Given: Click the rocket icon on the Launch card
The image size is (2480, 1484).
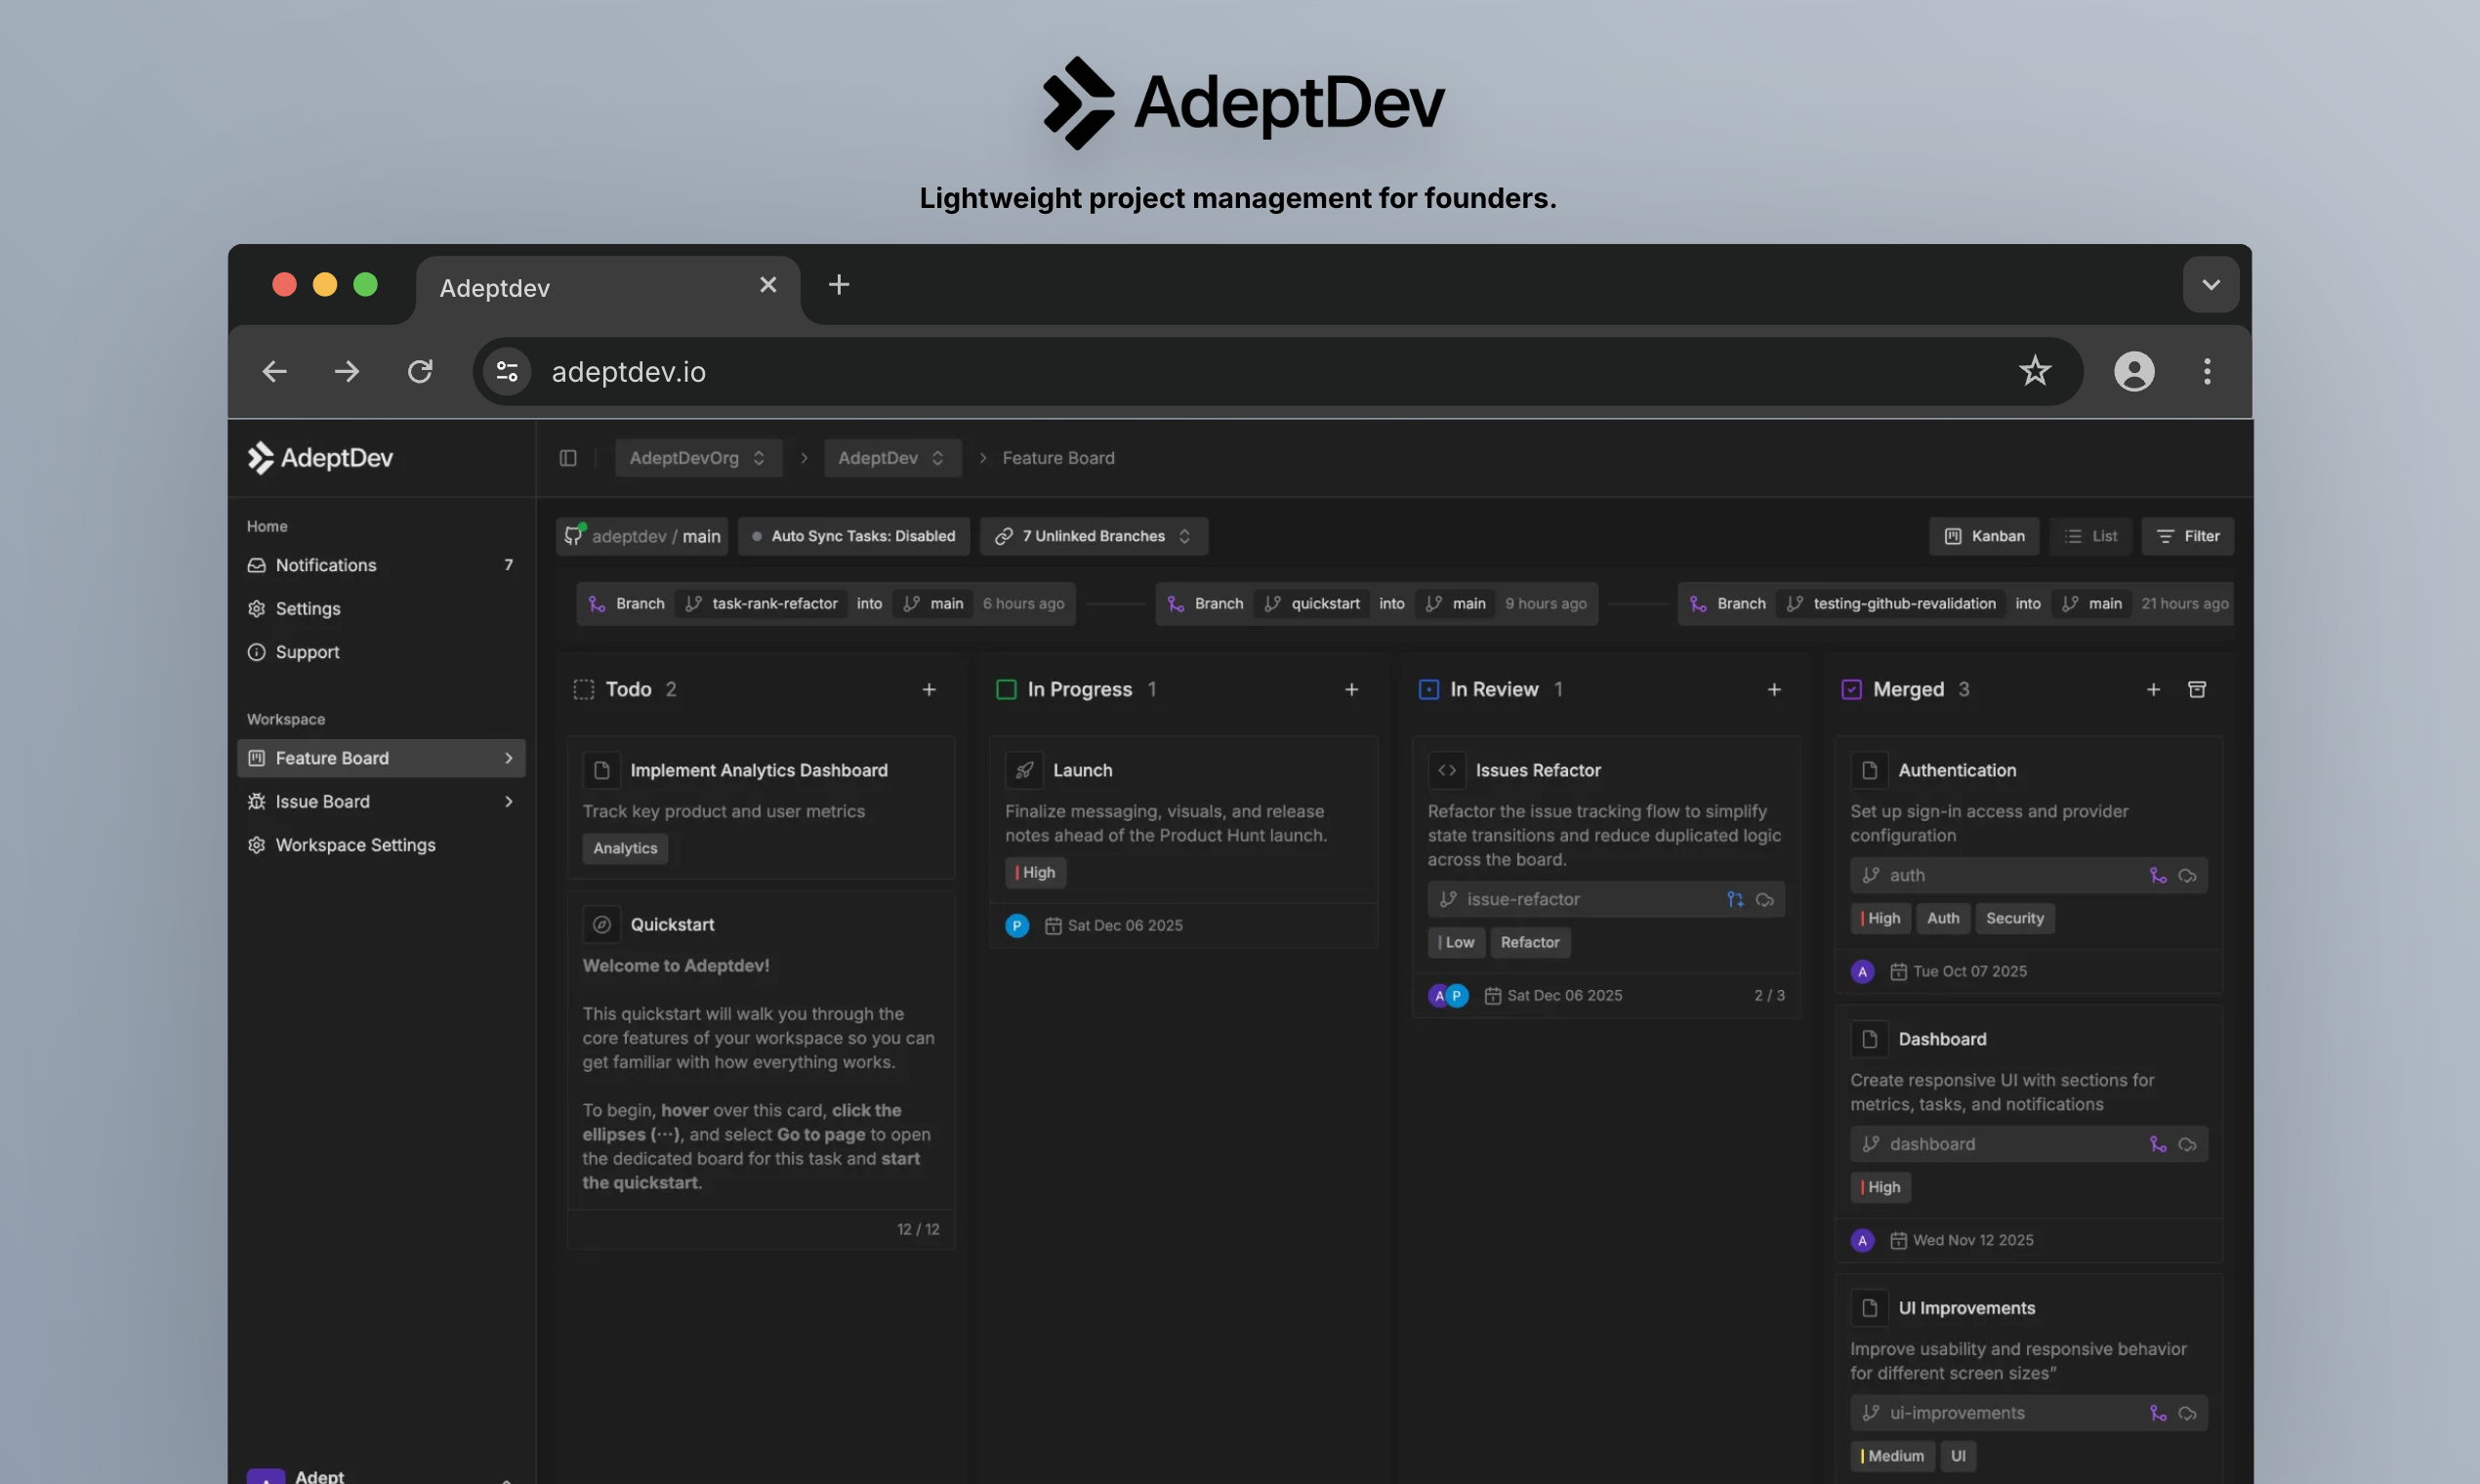Looking at the screenshot, I should click(1023, 769).
